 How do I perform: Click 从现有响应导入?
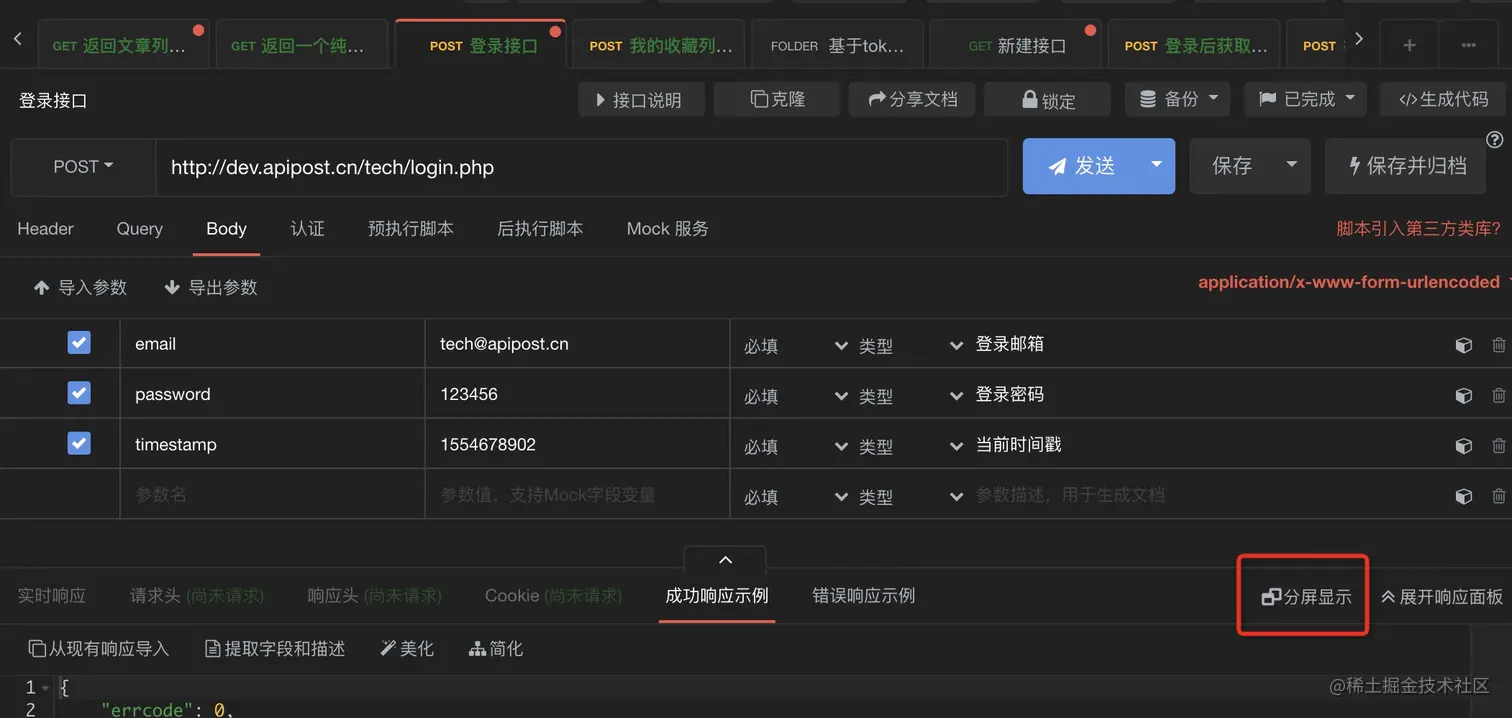[x=99, y=649]
